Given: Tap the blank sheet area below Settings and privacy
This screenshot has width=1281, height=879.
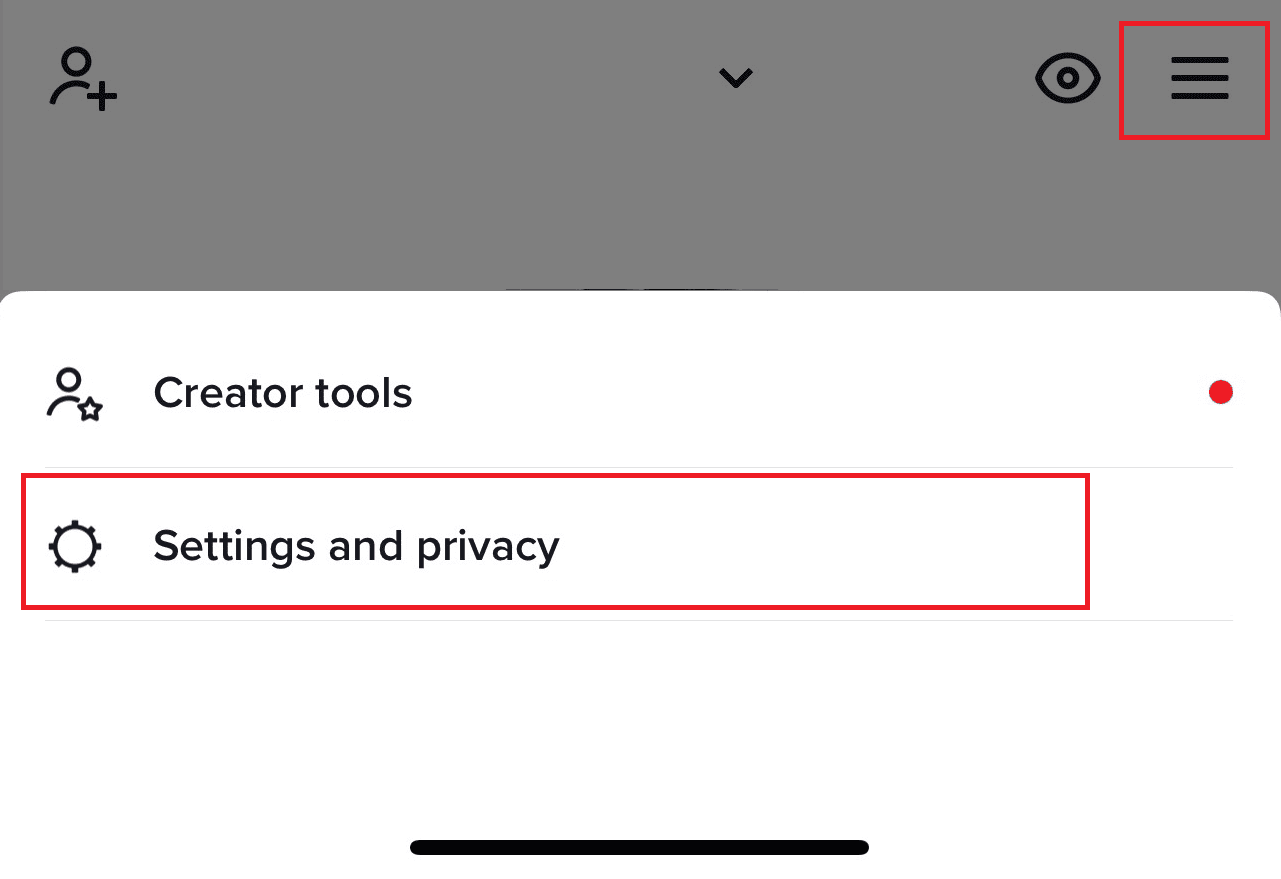Looking at the screenshot, I should tap(640, 720).
